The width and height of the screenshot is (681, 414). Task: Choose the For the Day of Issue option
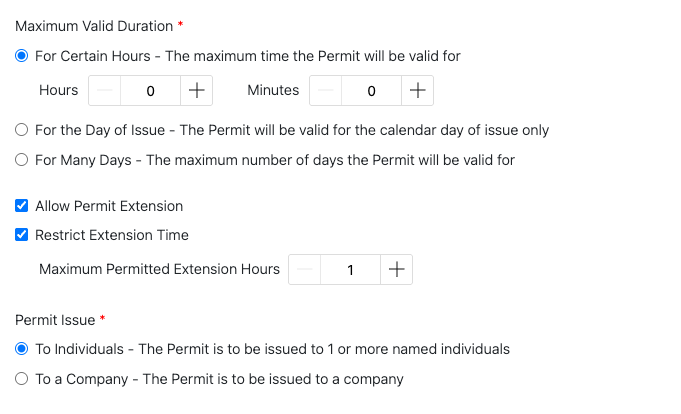tap(22, 130)
